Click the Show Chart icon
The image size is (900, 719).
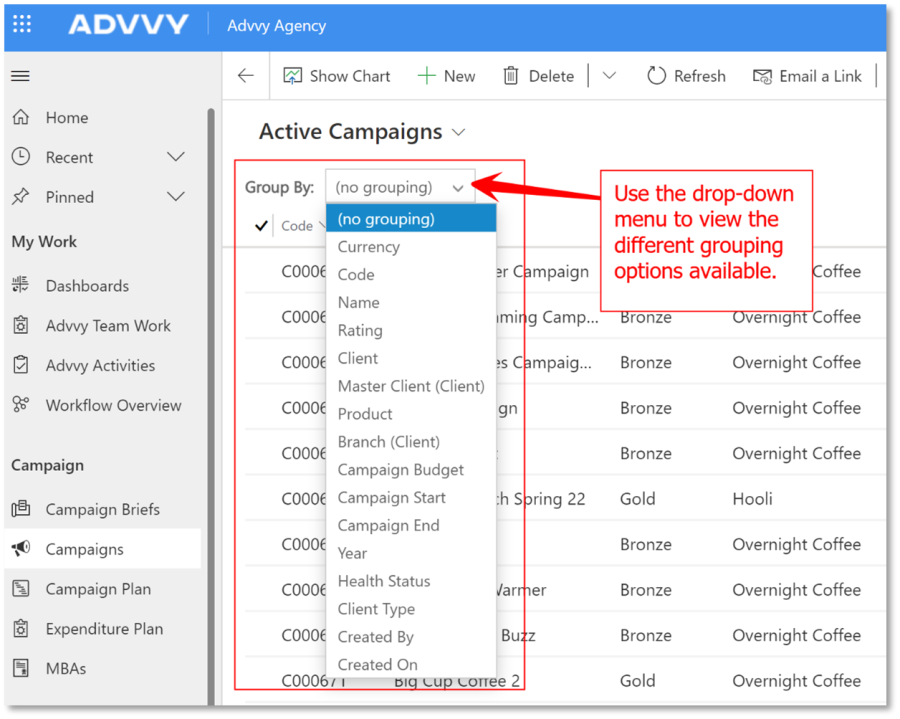tap(292, 76)
